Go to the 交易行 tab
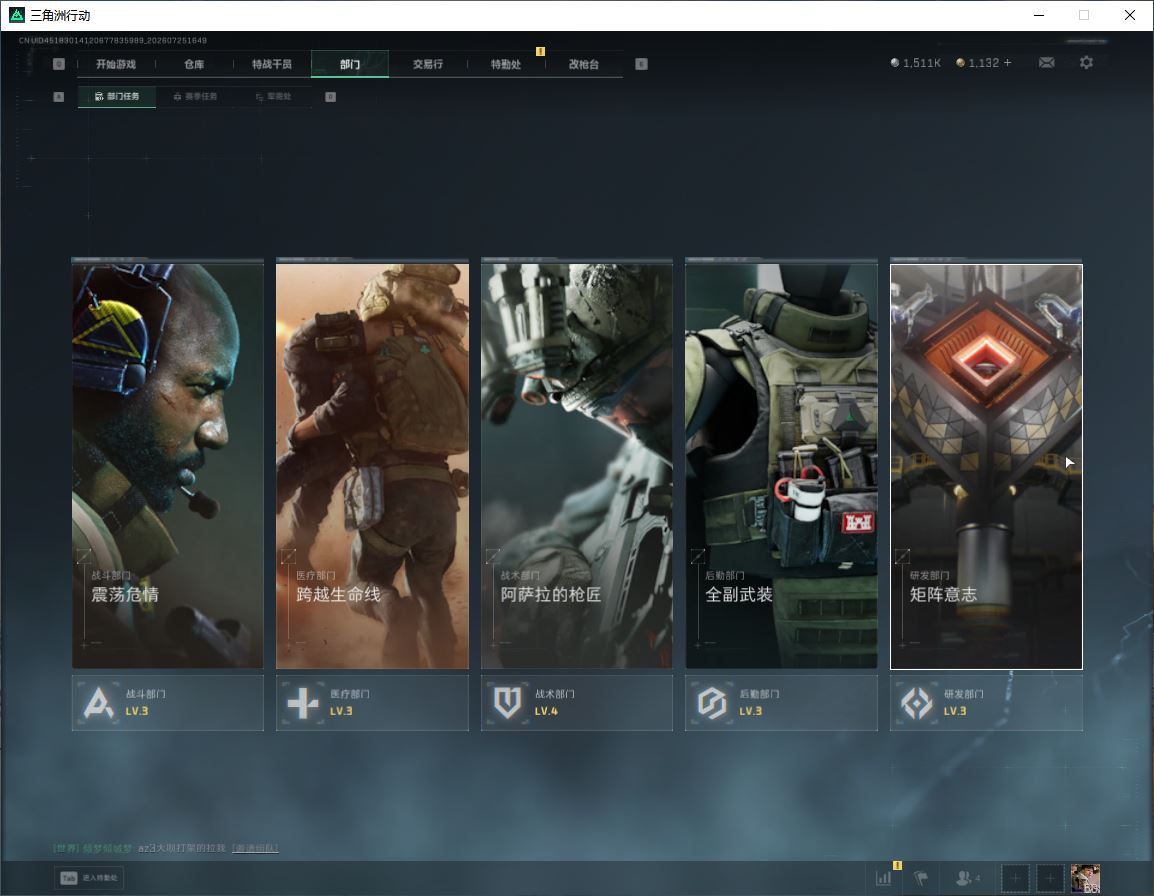This screenshot has height=896, width=1154. click(428, 64)
